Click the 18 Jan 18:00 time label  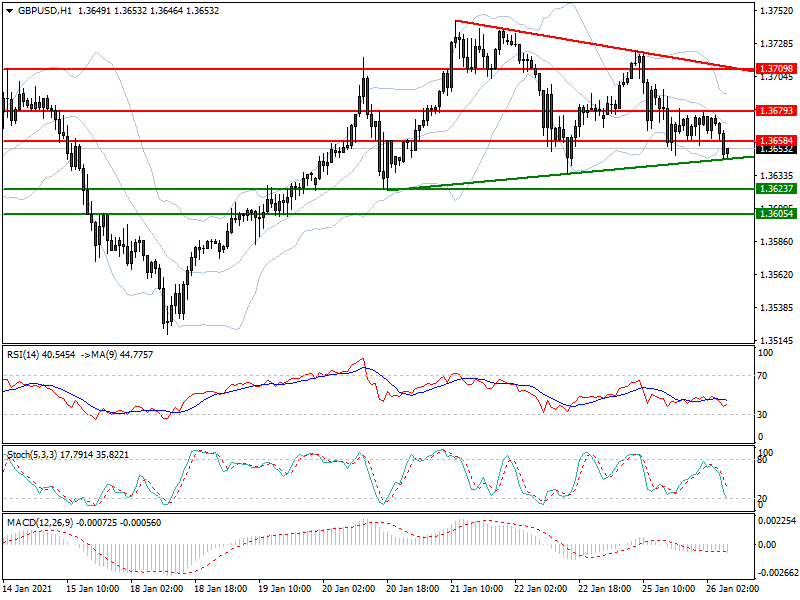click(221, 588)
